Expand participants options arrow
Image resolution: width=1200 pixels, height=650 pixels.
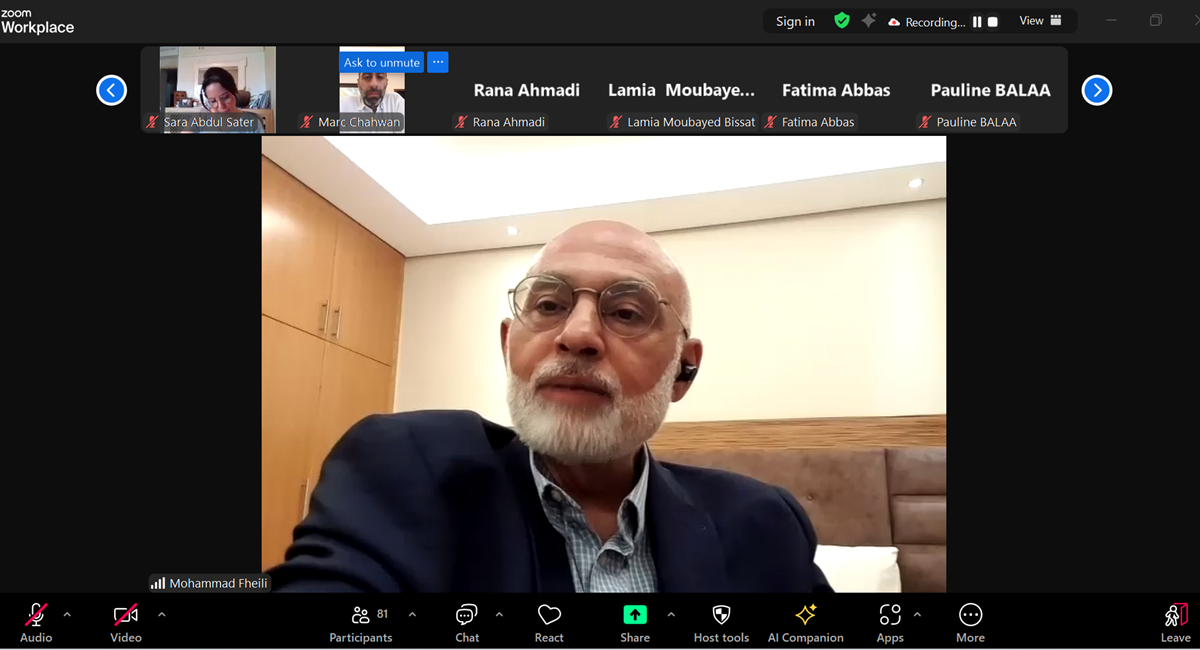point(412,614)
